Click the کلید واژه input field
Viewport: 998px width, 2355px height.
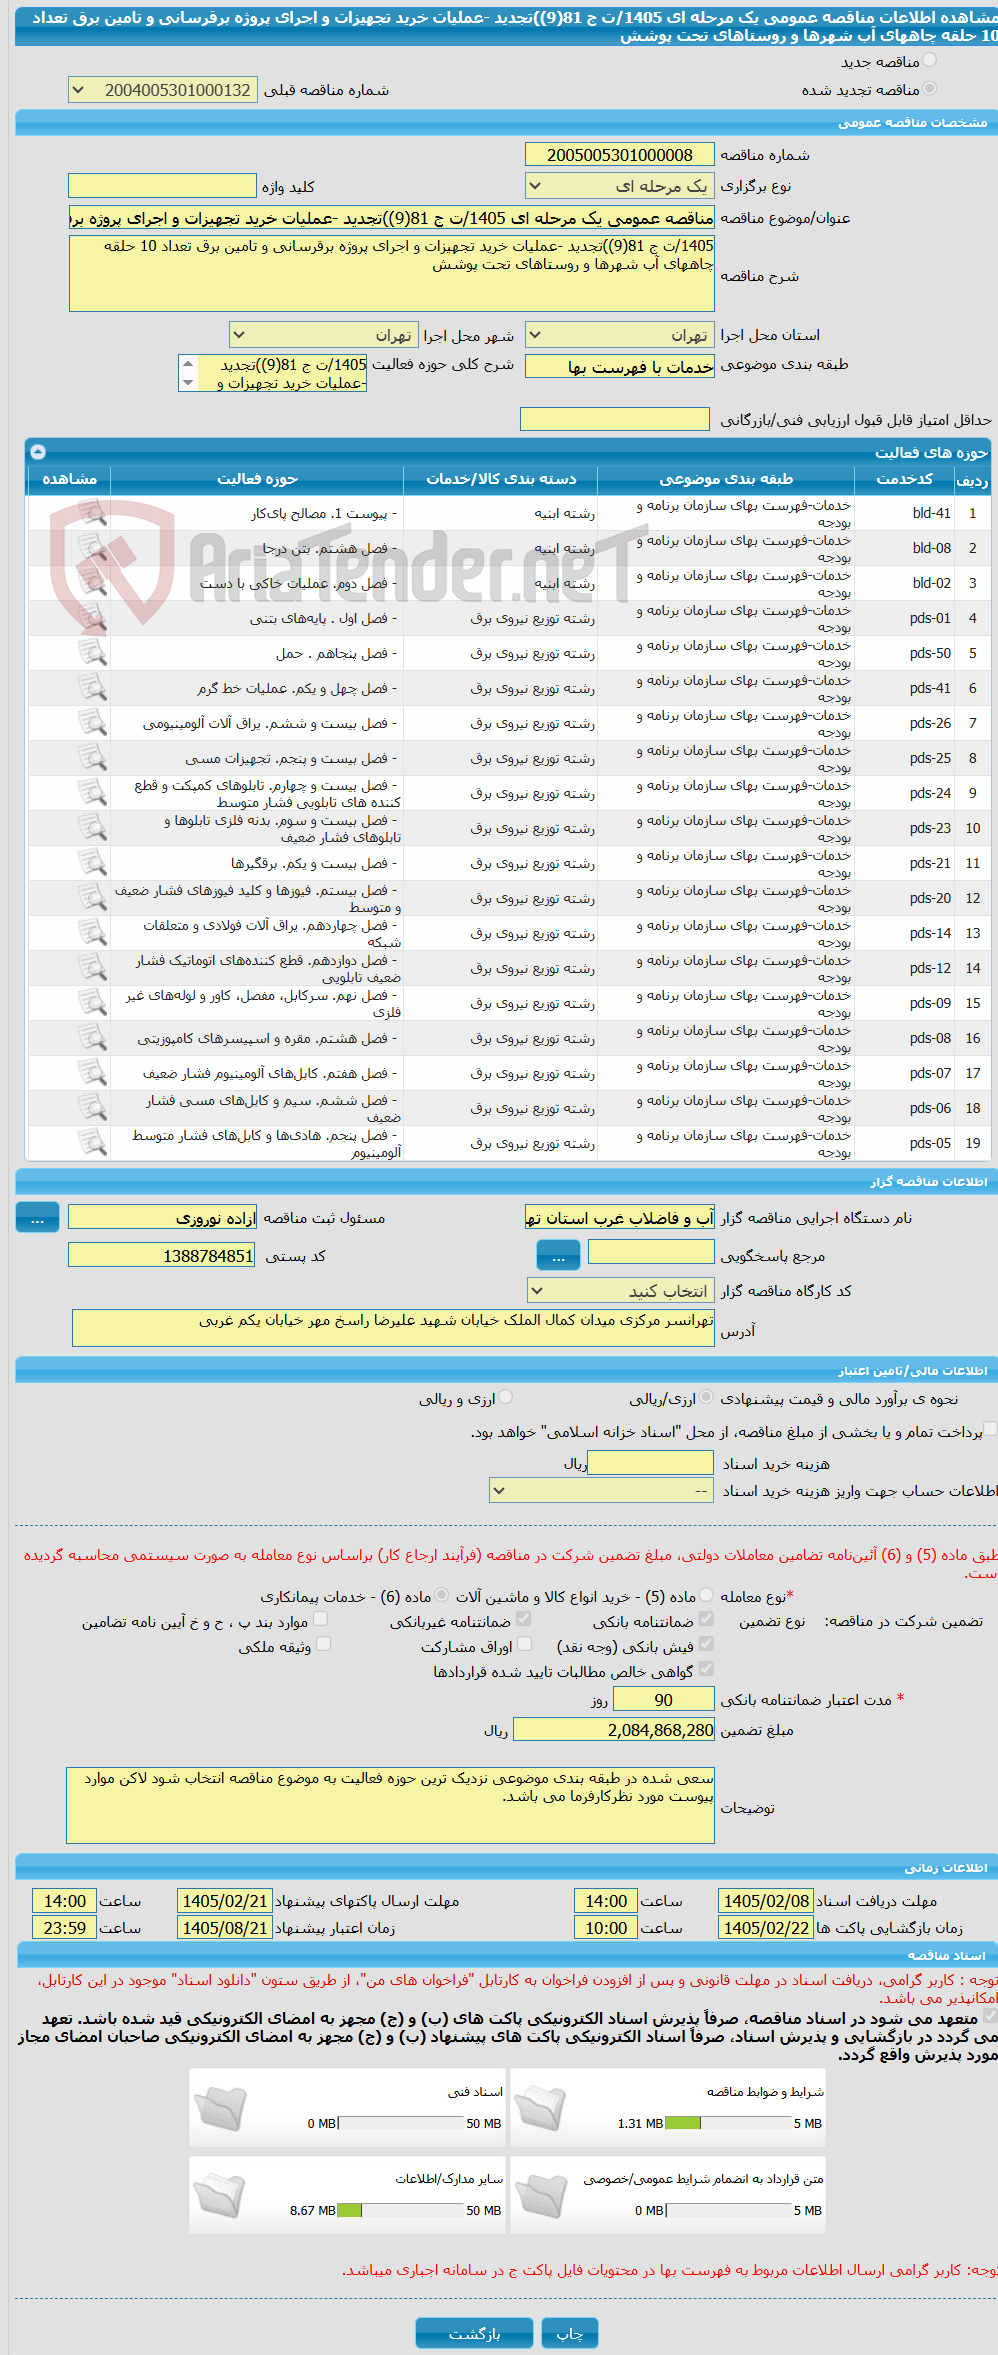tap(162, 186)
